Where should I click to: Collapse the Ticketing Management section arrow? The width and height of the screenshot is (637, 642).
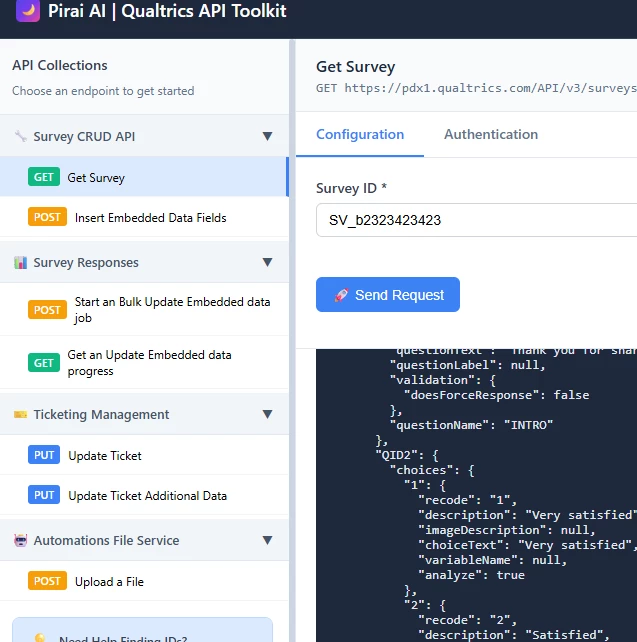coord(267,414)
